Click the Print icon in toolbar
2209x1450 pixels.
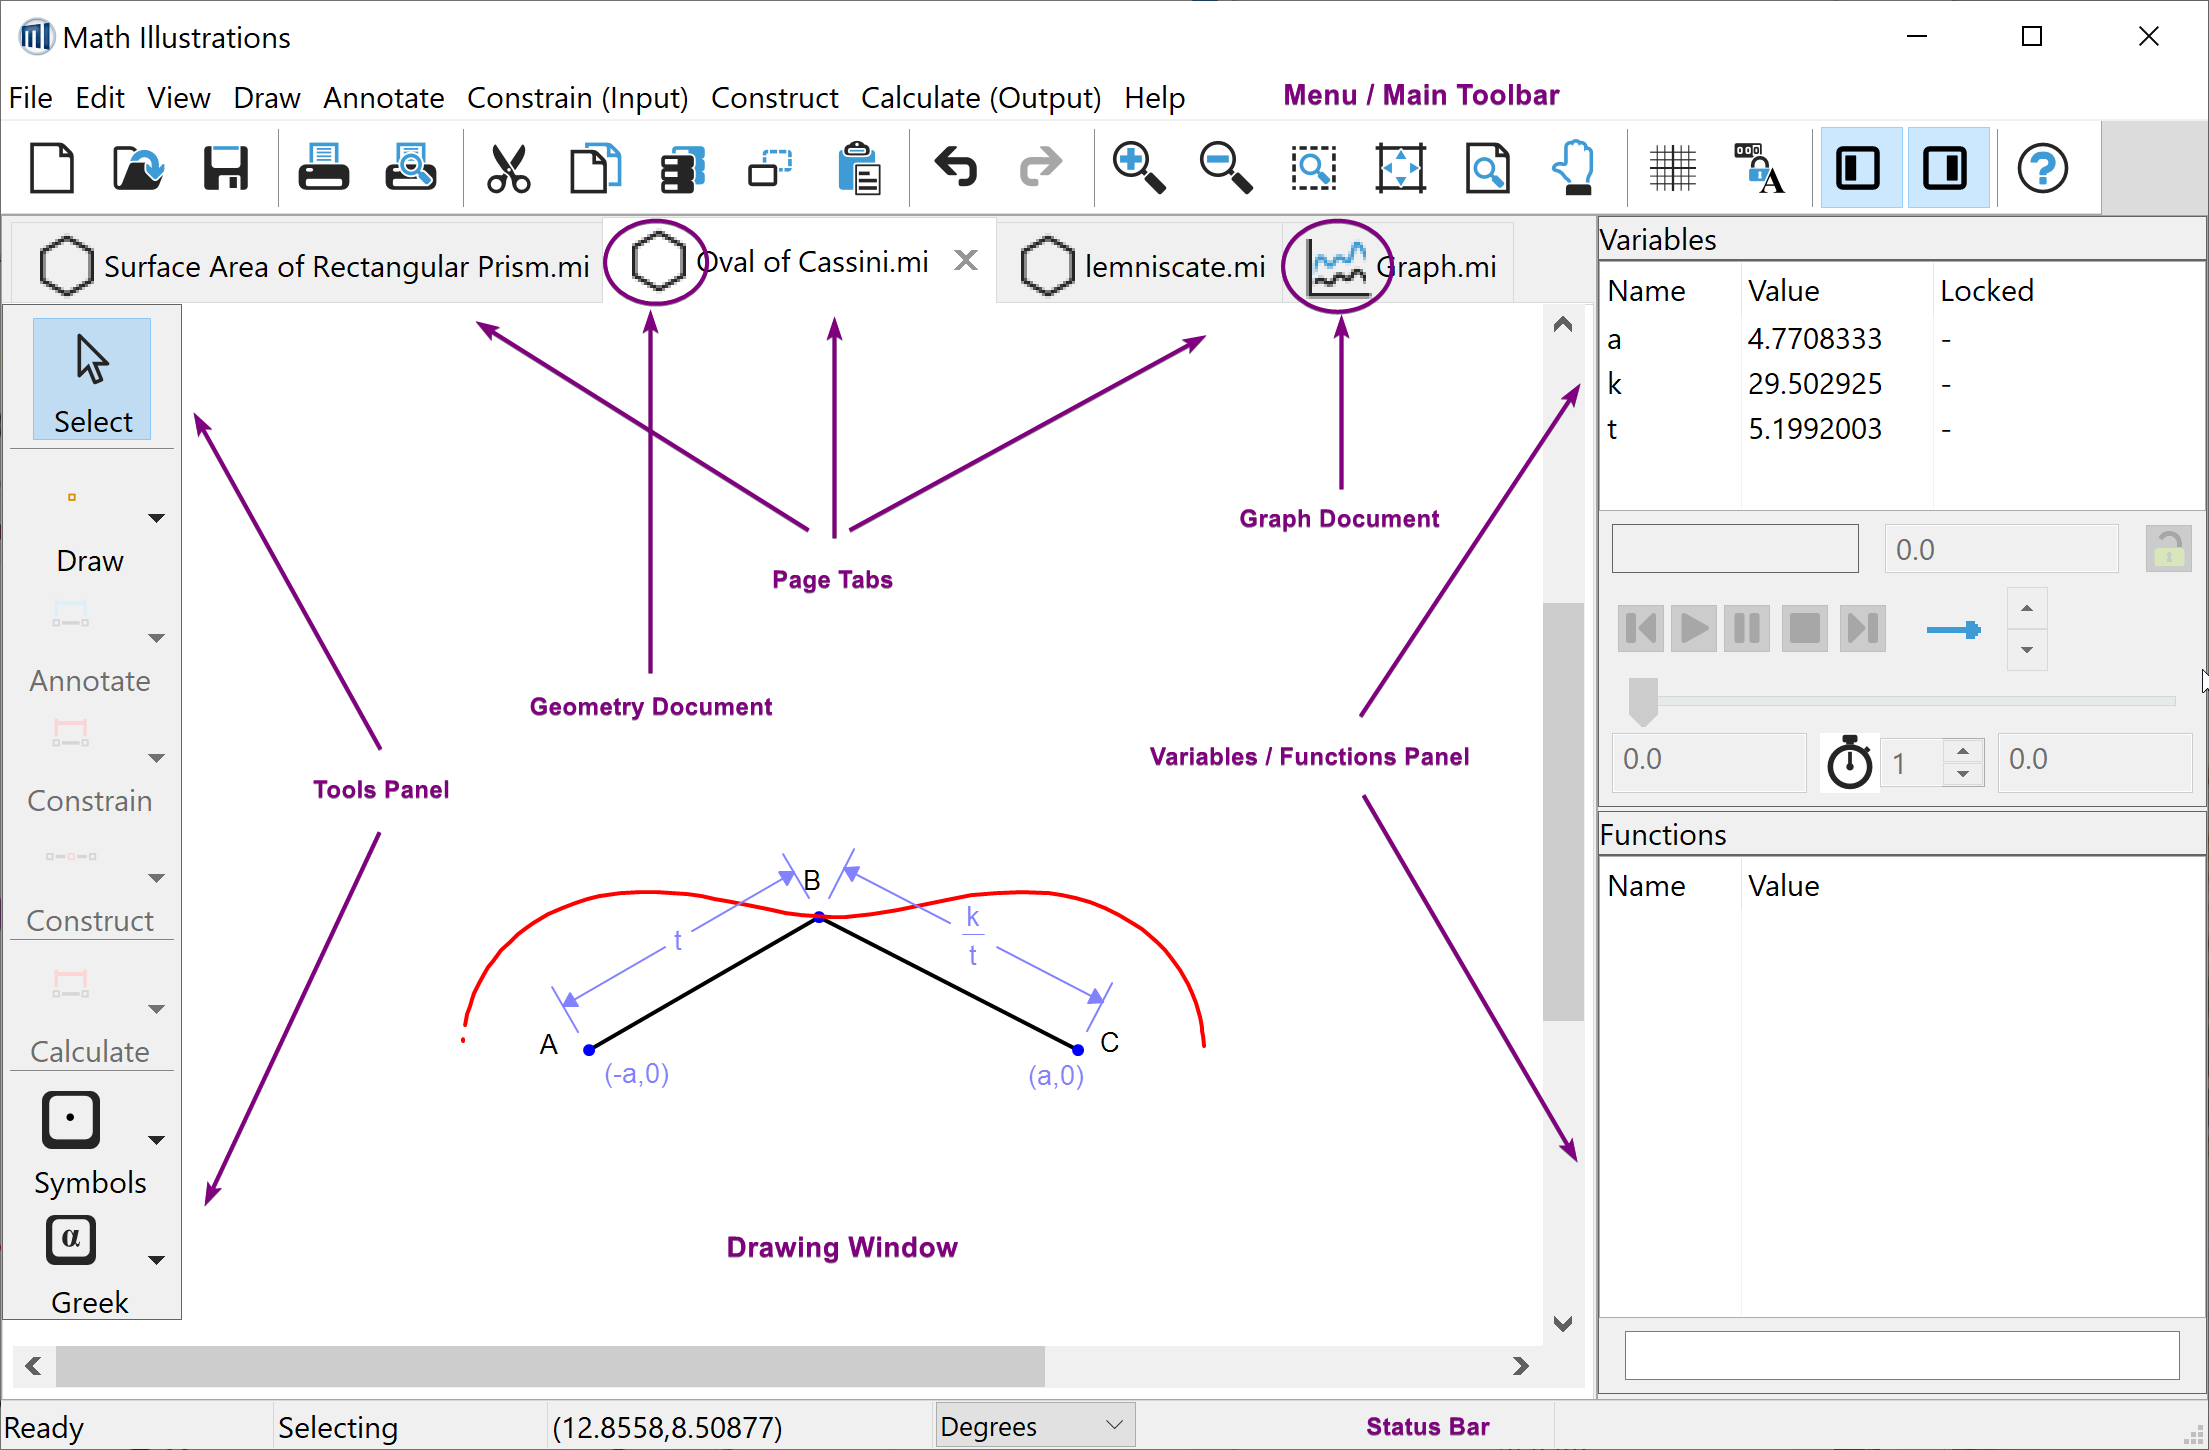coord(323,168)
